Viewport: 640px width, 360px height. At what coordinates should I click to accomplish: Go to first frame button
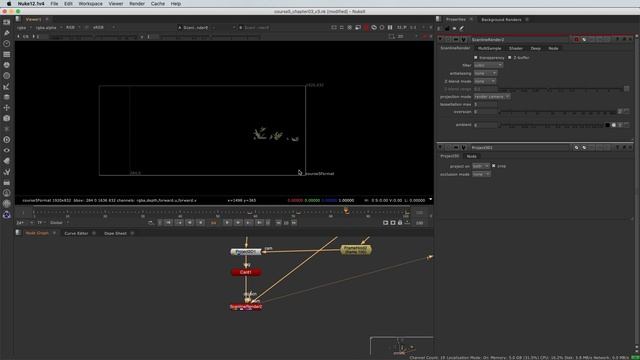tap(169, 223)
